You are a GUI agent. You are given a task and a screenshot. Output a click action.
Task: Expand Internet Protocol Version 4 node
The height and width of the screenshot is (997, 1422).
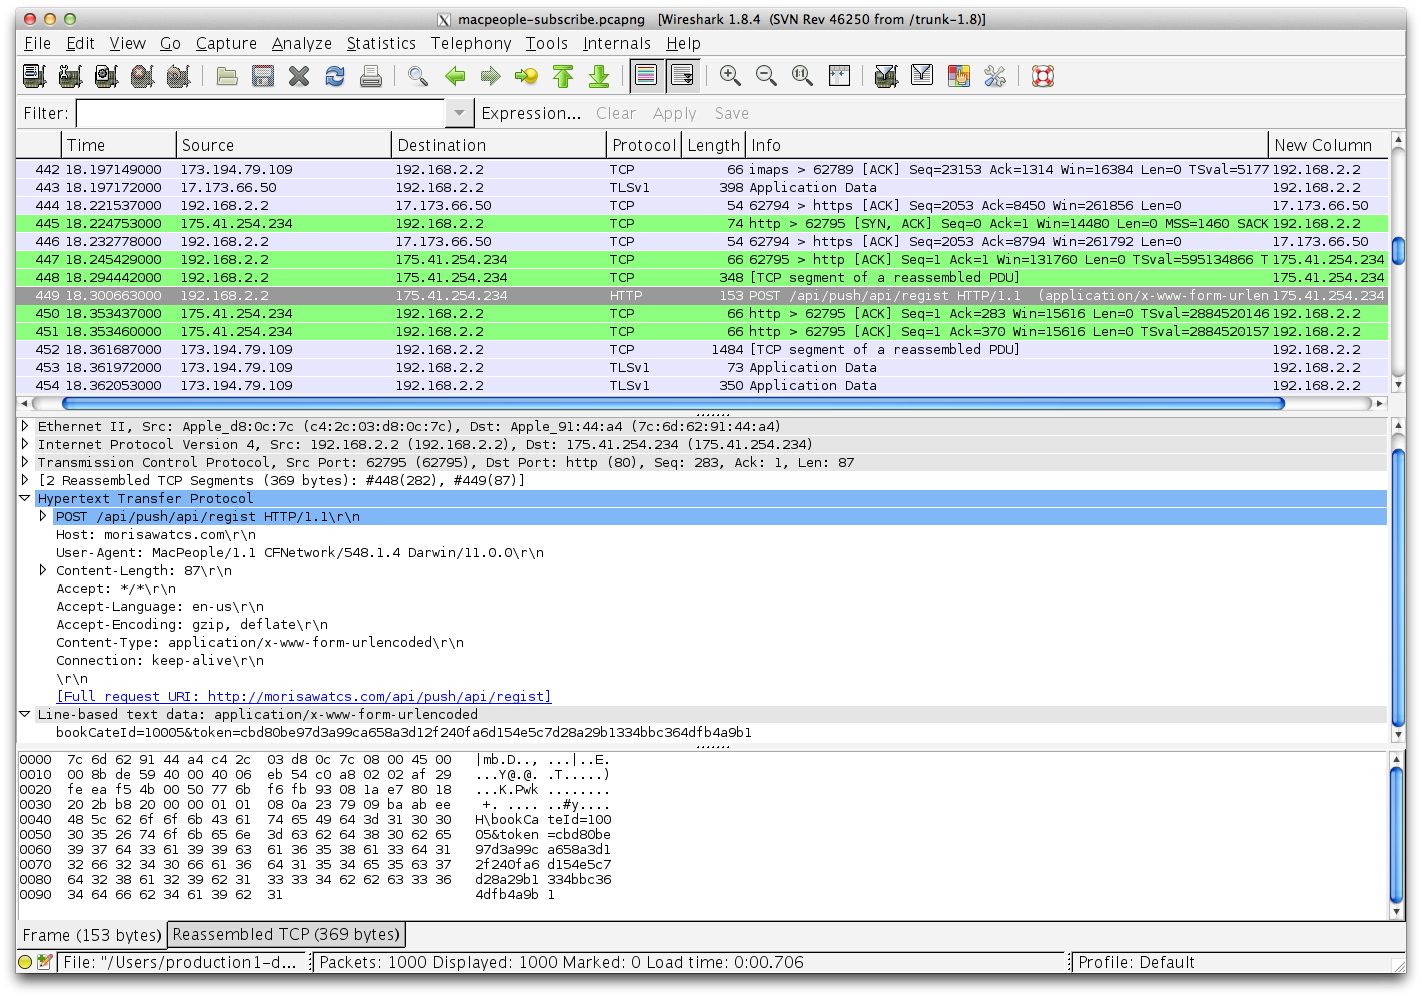(x=25, y=444)
